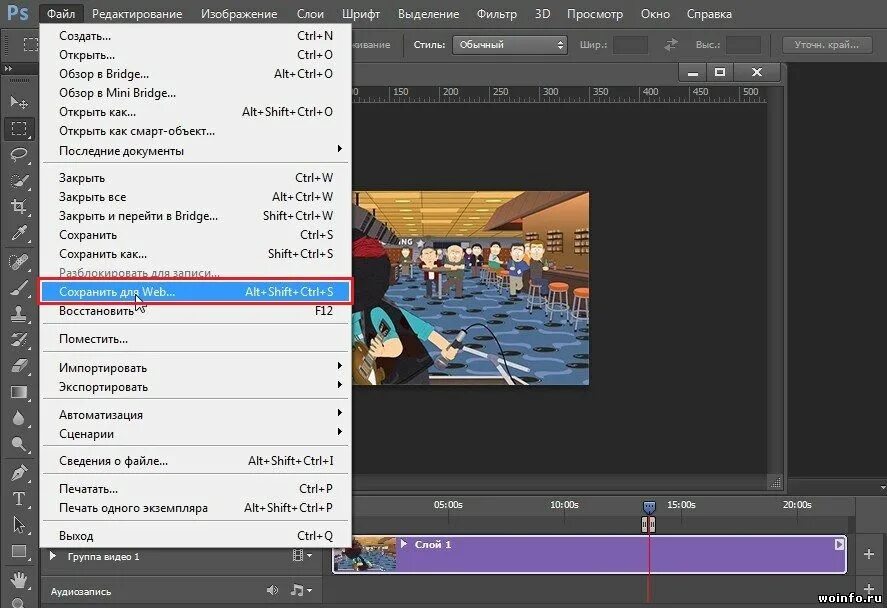
Task: Select the Crop tool
Action: coord(19,206)
